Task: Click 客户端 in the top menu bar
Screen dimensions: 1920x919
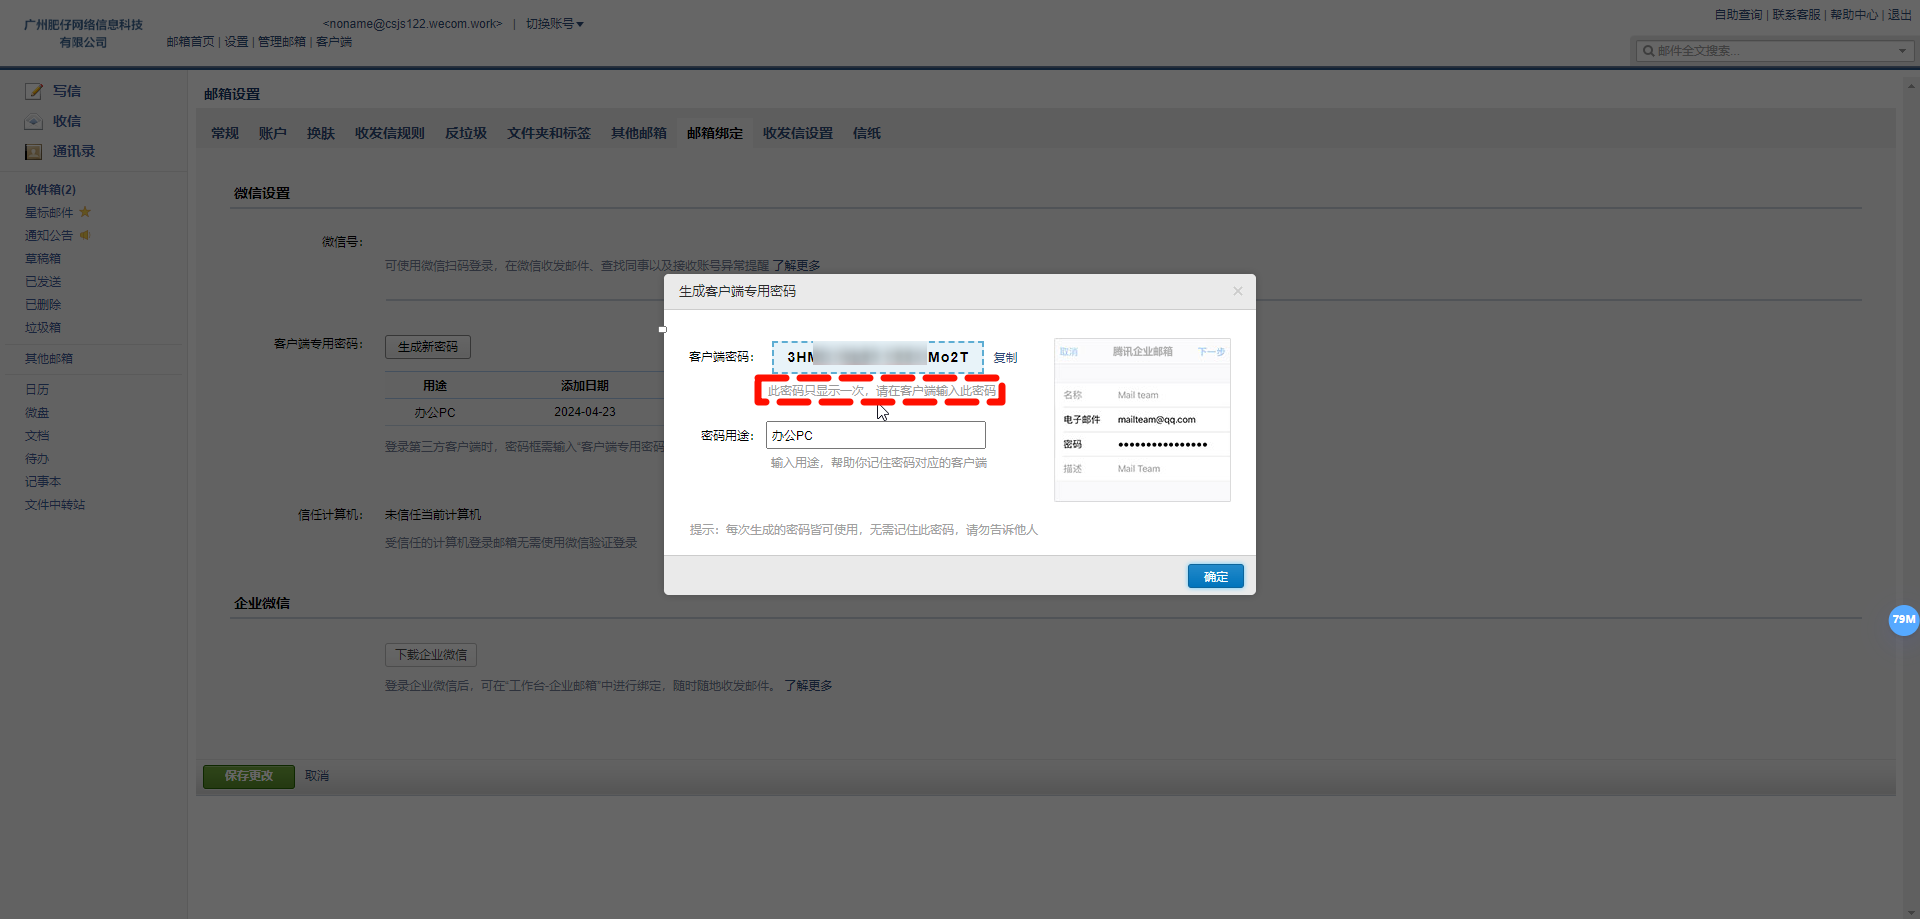Action: click(332, 42)
